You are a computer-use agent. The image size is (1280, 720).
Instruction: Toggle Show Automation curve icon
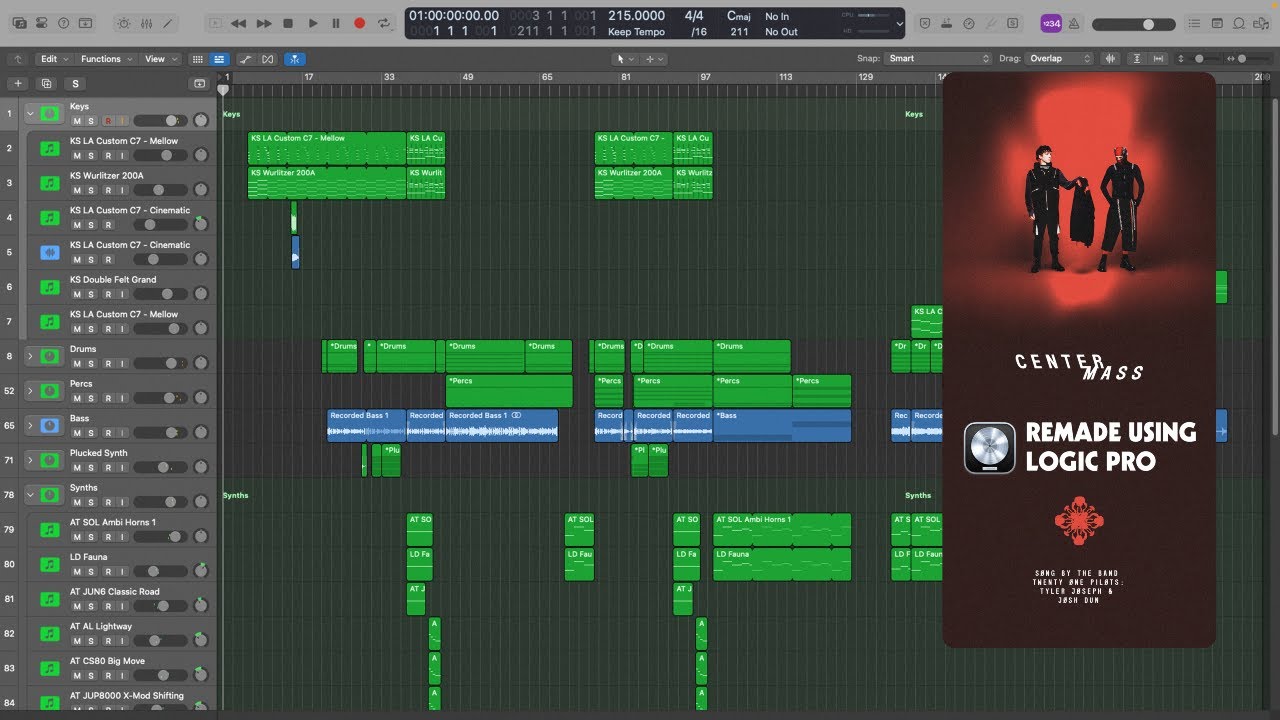point(246,59)
